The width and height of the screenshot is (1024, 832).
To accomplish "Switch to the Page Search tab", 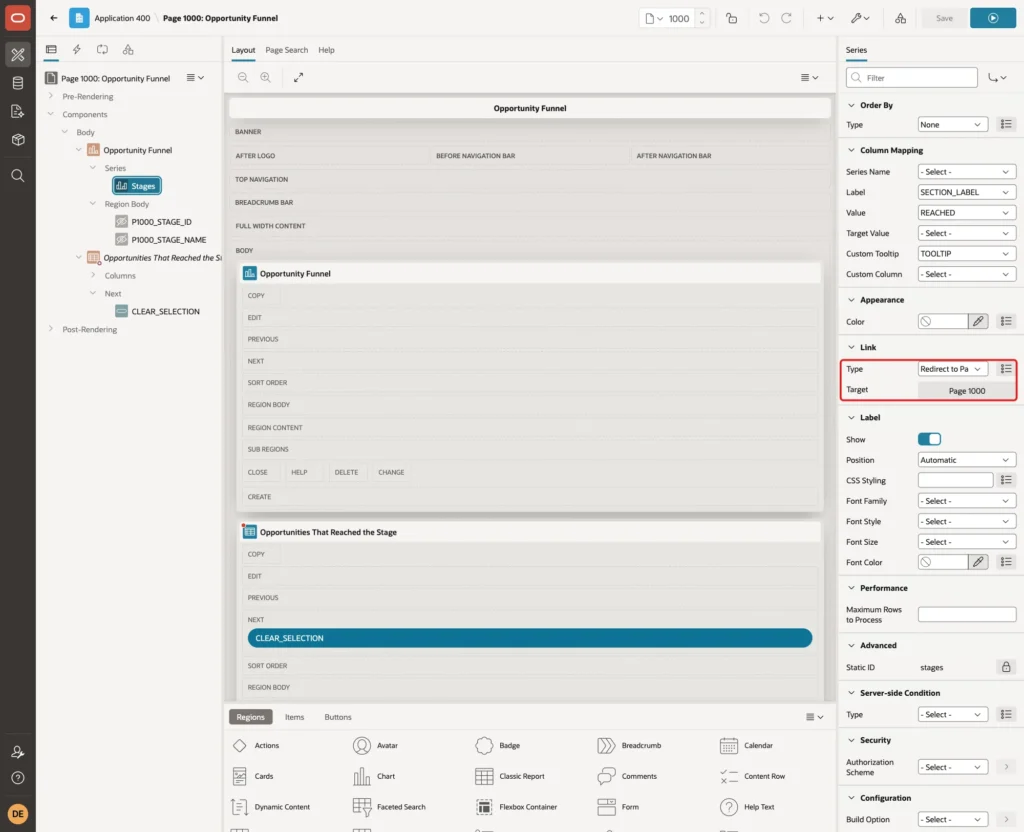I will 286,50.
